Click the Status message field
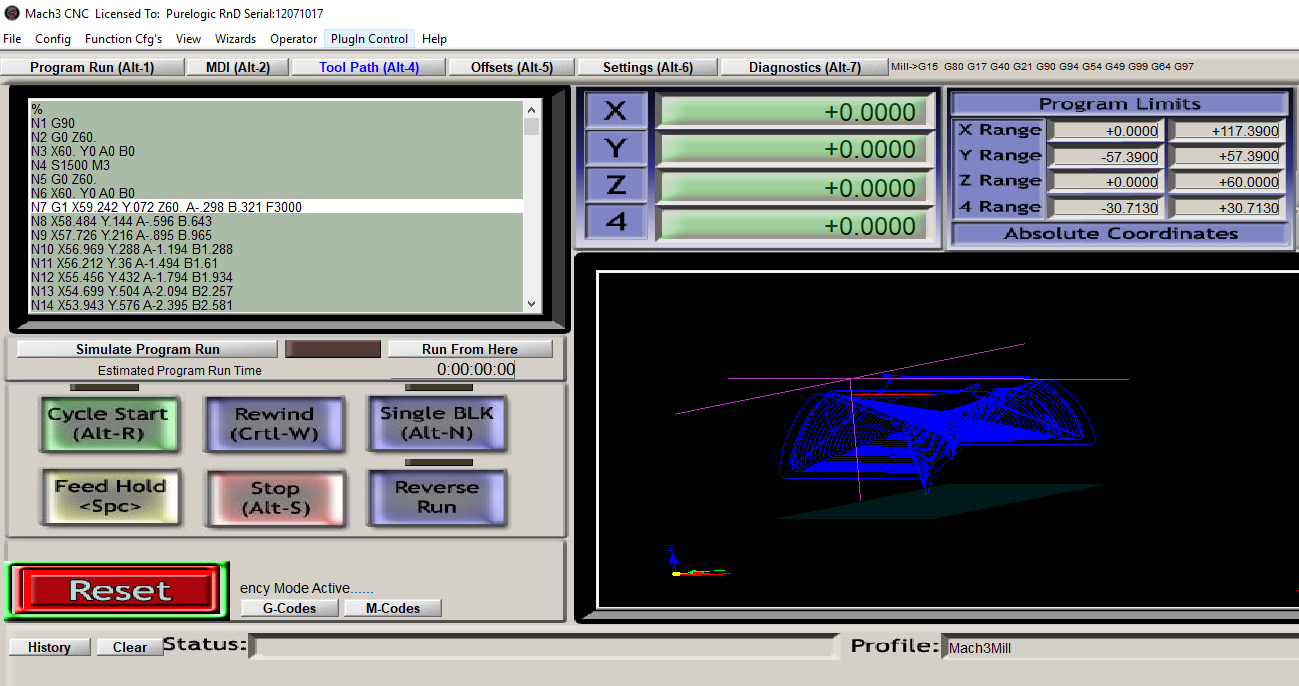The height and width of the screenshot is (686, 1299). coord(543,646)
